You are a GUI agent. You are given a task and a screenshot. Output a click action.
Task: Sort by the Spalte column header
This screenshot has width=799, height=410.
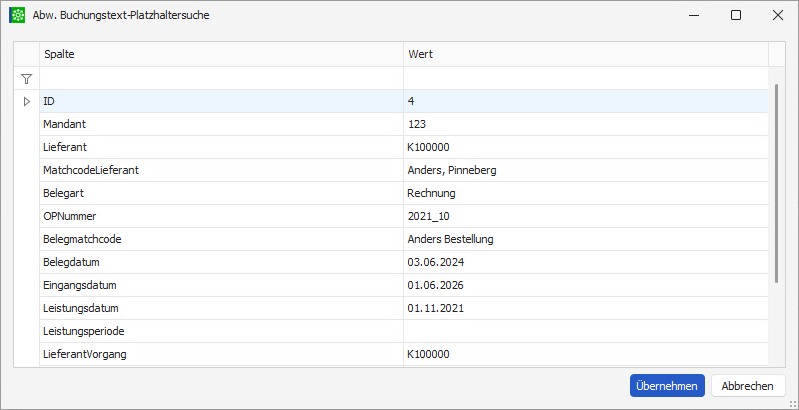tap(221, 54)
